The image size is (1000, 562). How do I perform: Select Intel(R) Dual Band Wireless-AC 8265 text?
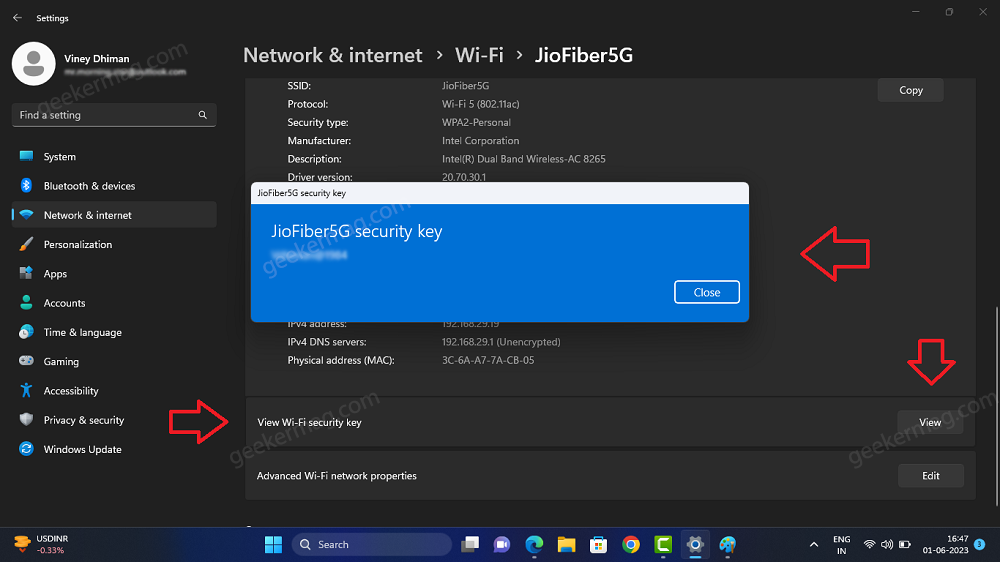[x=524, y=159]
